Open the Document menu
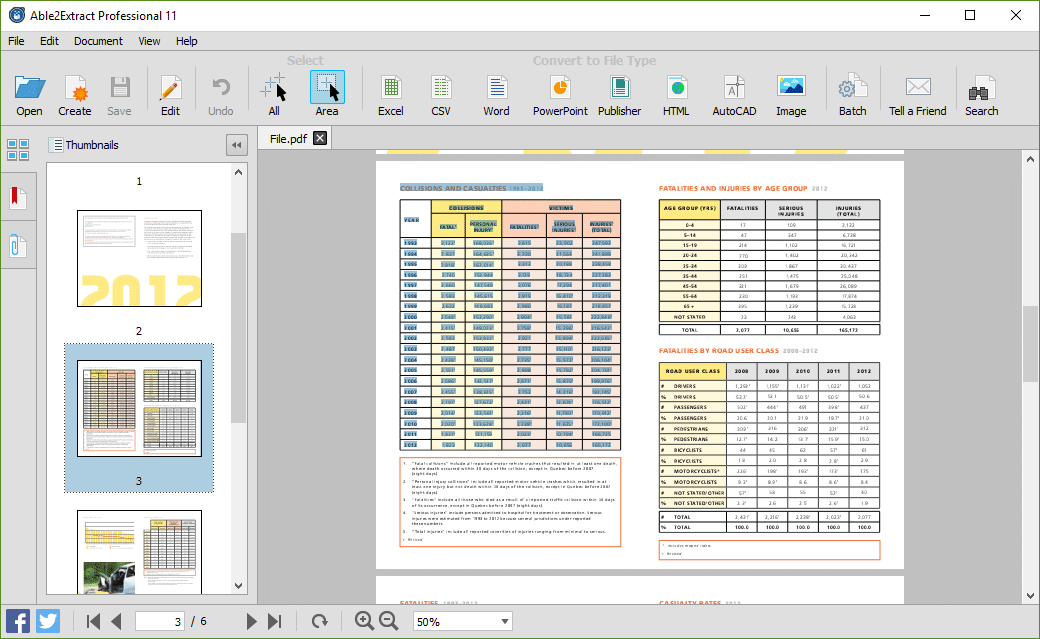Screen dimensions: 1040x639 98,41
